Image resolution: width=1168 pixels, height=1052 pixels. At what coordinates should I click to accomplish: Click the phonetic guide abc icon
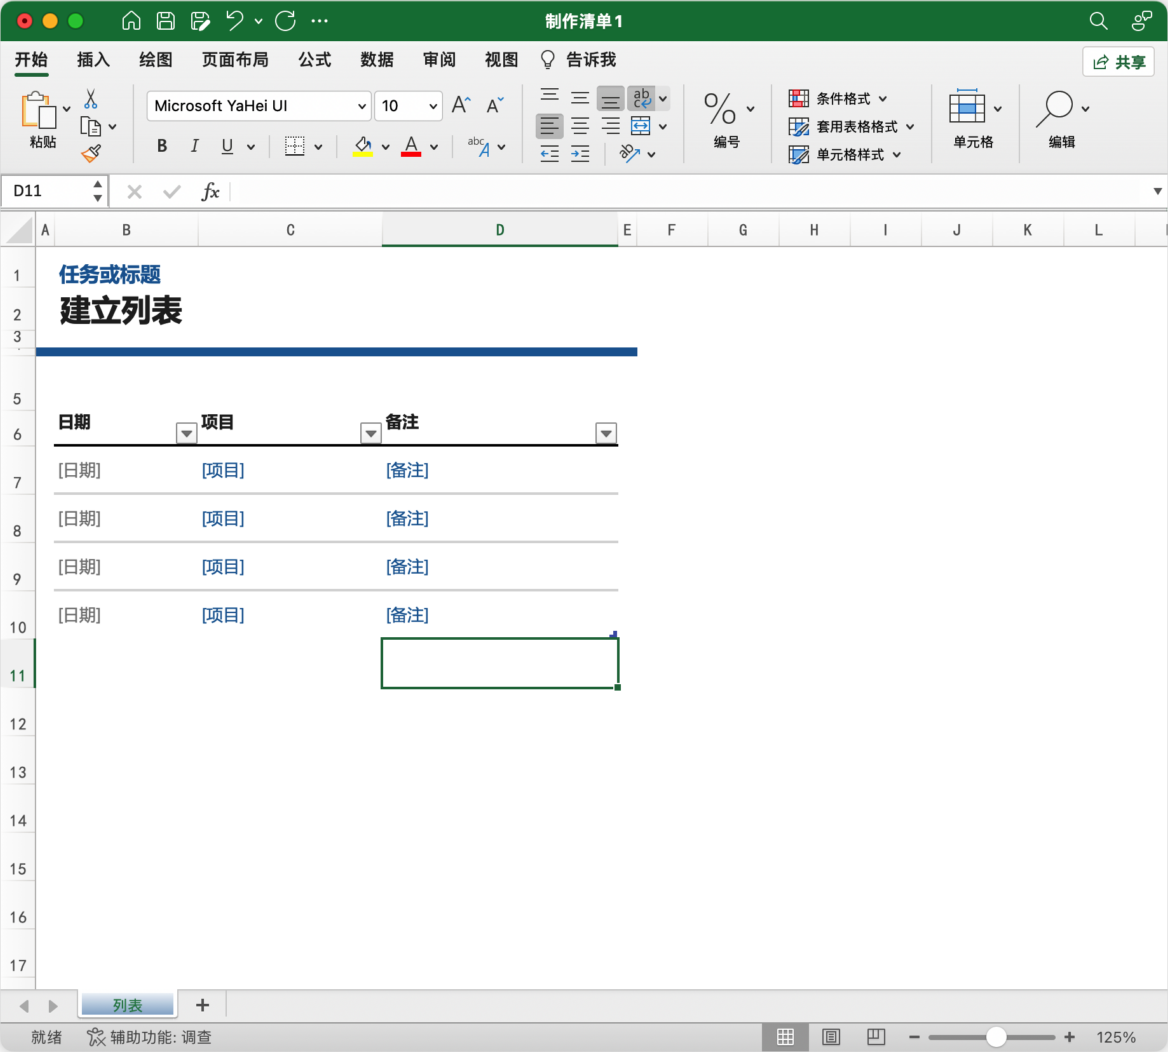point(479,146)
